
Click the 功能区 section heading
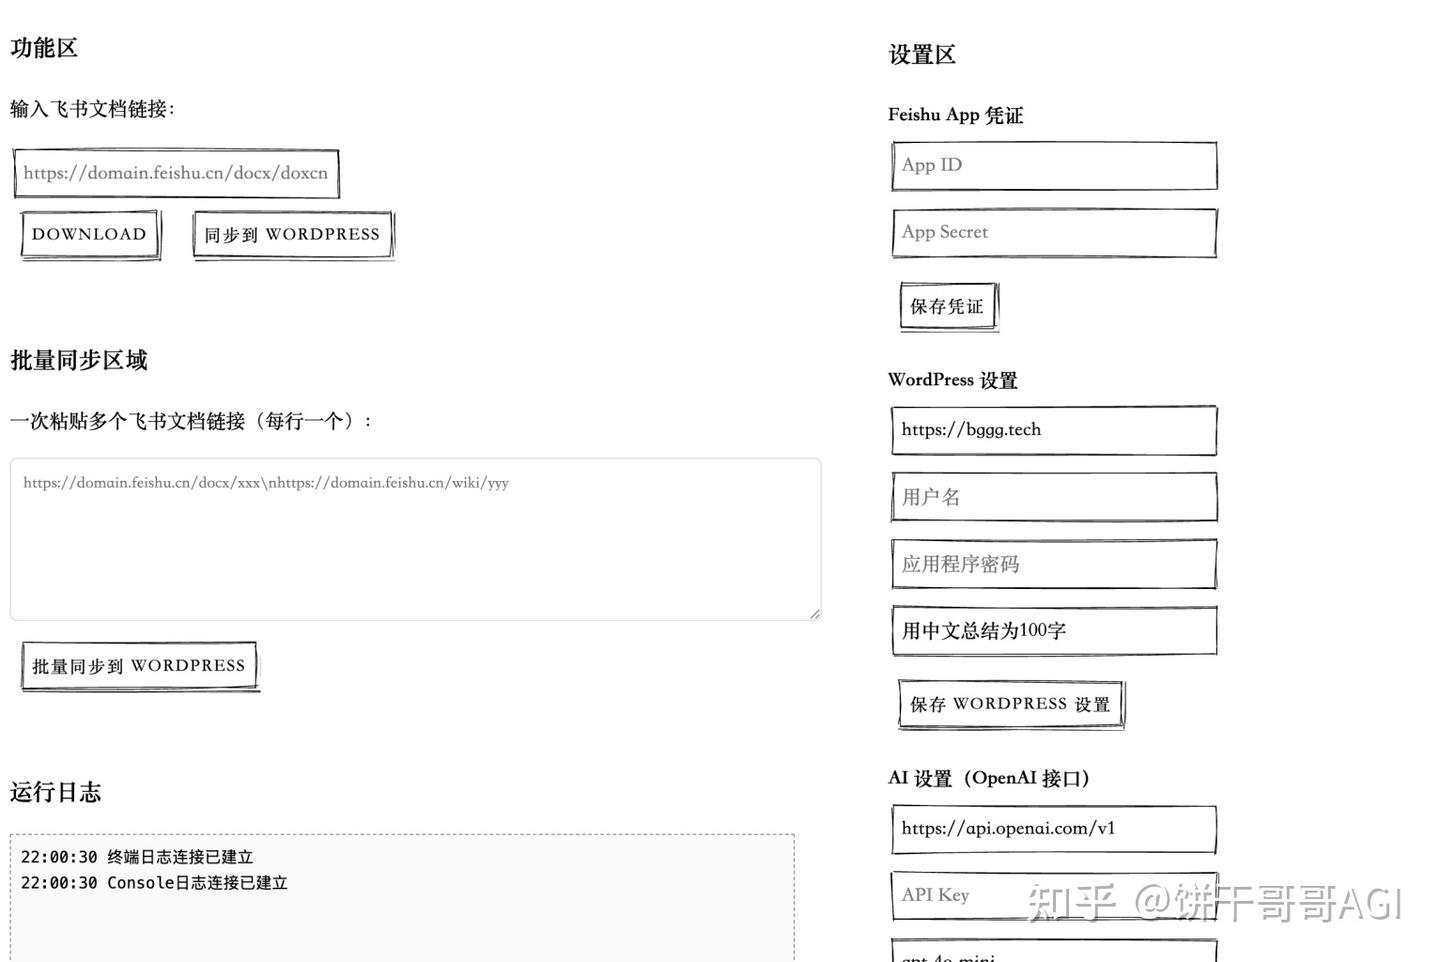43,48
